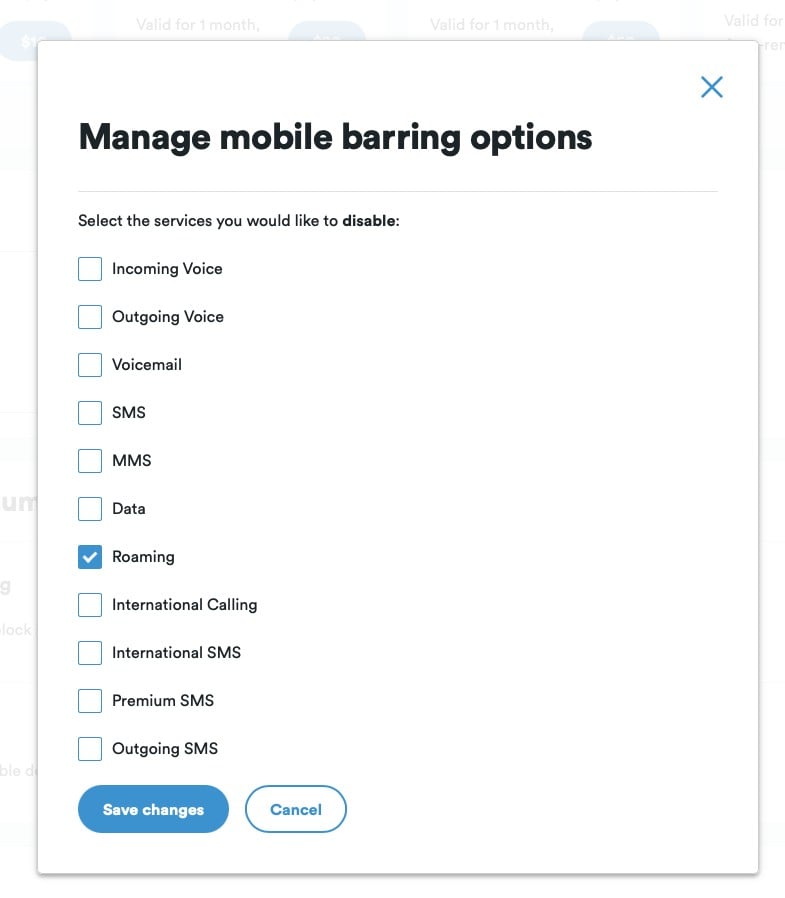Click the Incoming Voice label text
This screenshot has width=785, height=898.
click(x=167, y=269)
